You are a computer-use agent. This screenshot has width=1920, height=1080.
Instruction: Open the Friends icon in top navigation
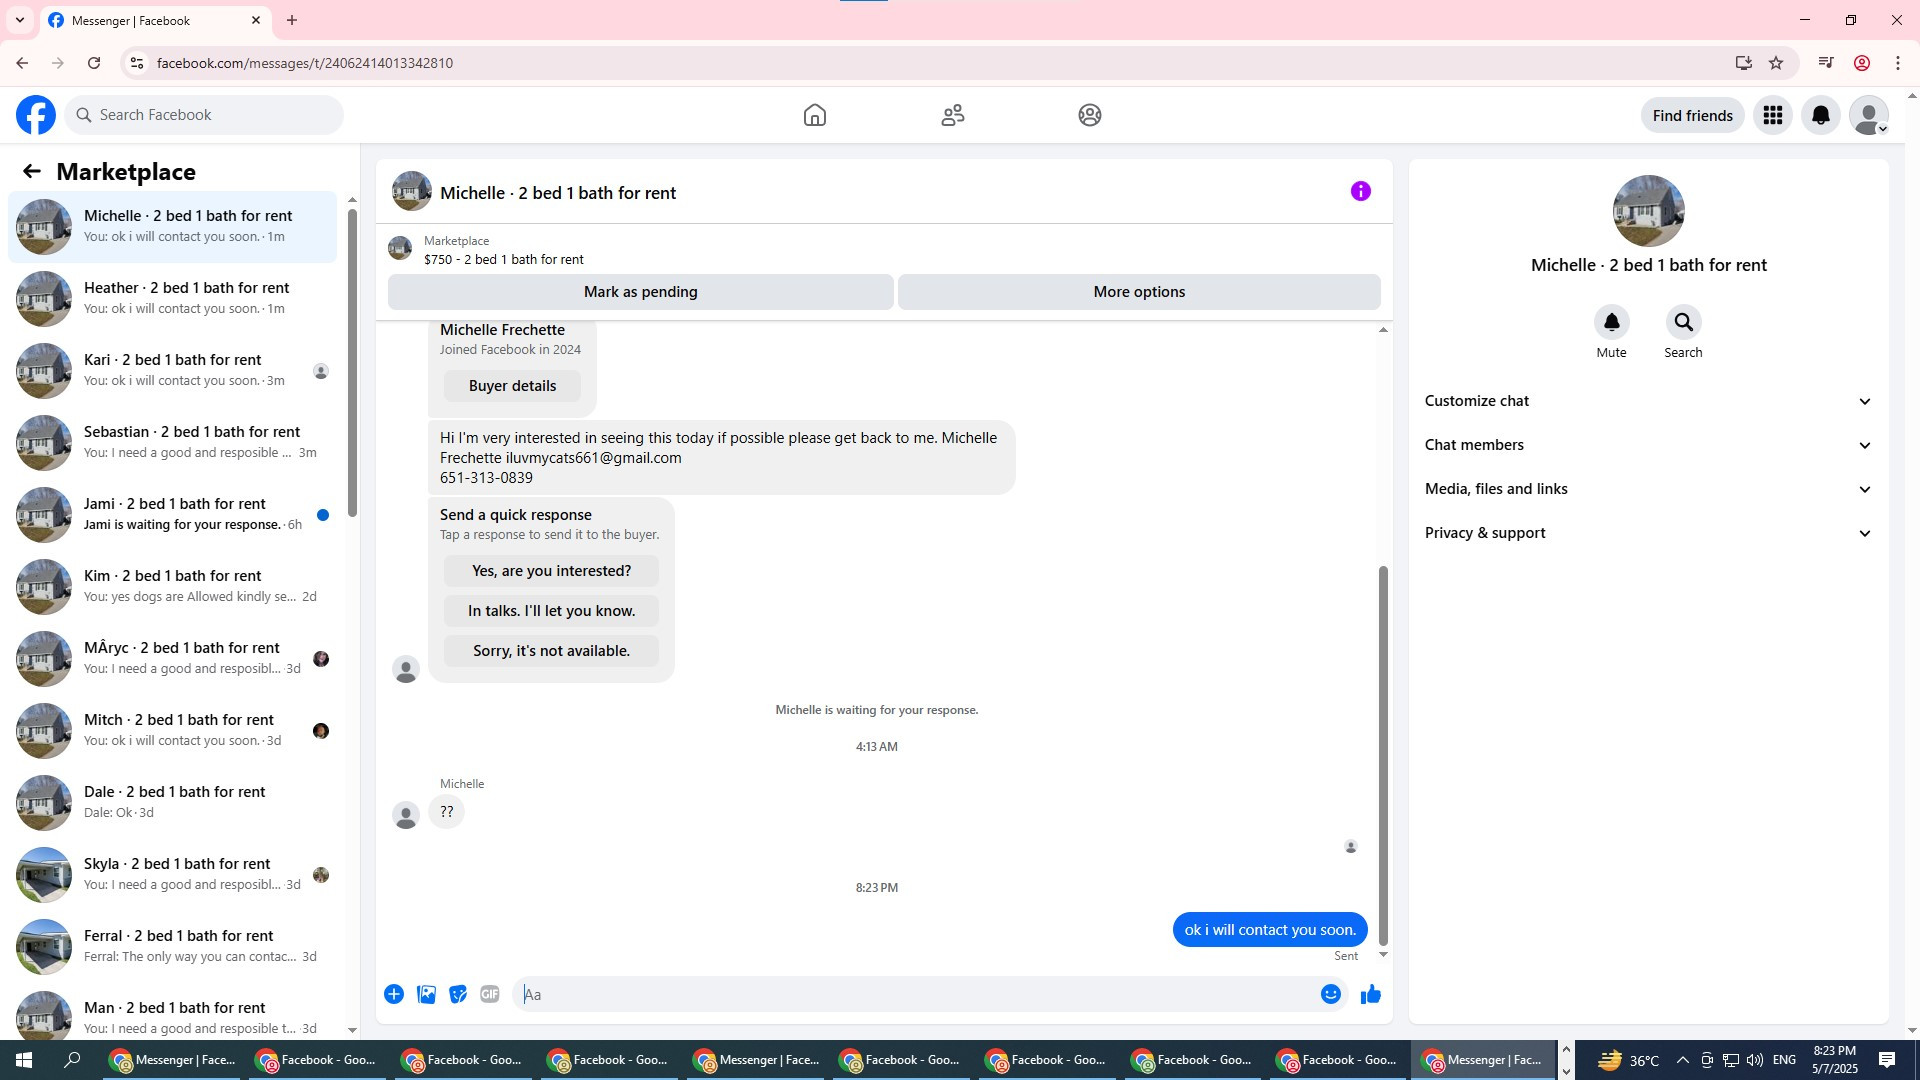coord(952,115)
